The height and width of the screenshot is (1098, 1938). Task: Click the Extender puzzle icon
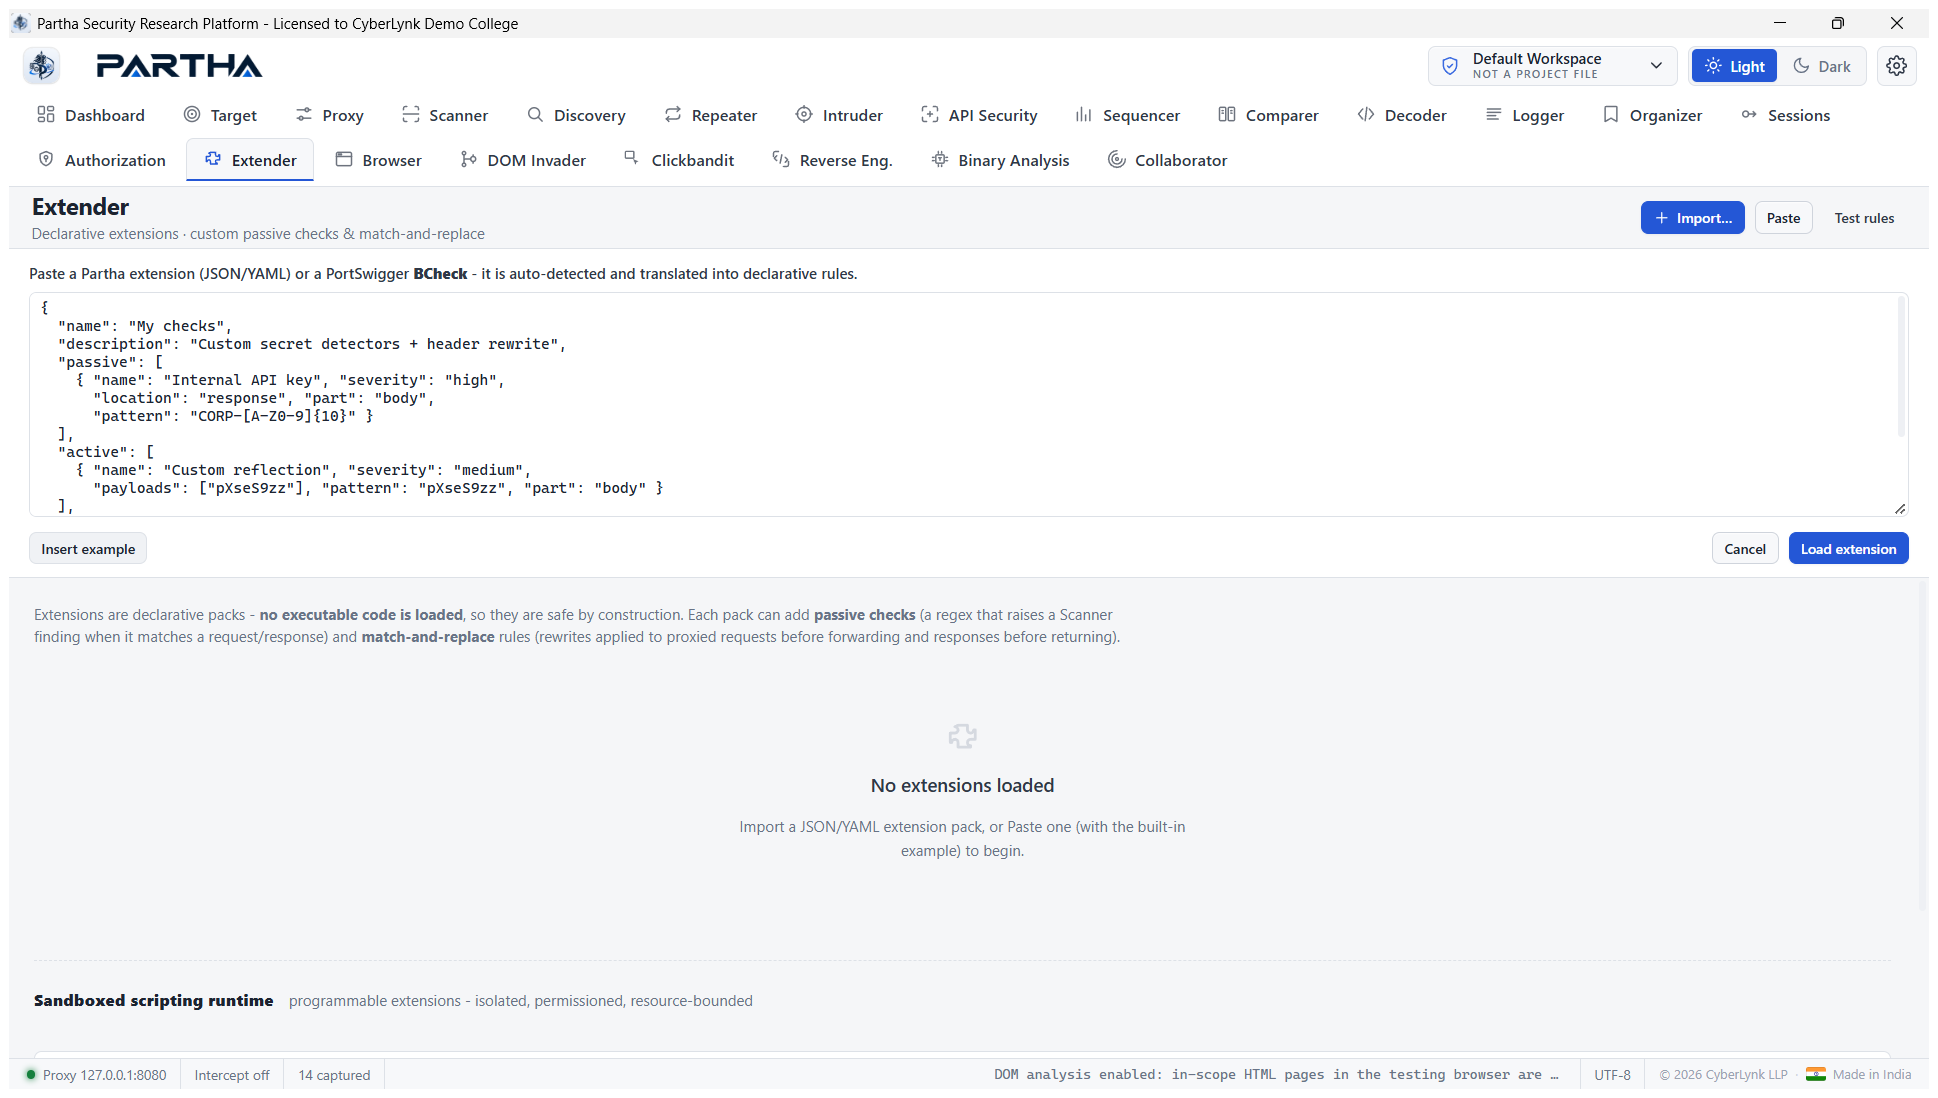tap(213, 159)
